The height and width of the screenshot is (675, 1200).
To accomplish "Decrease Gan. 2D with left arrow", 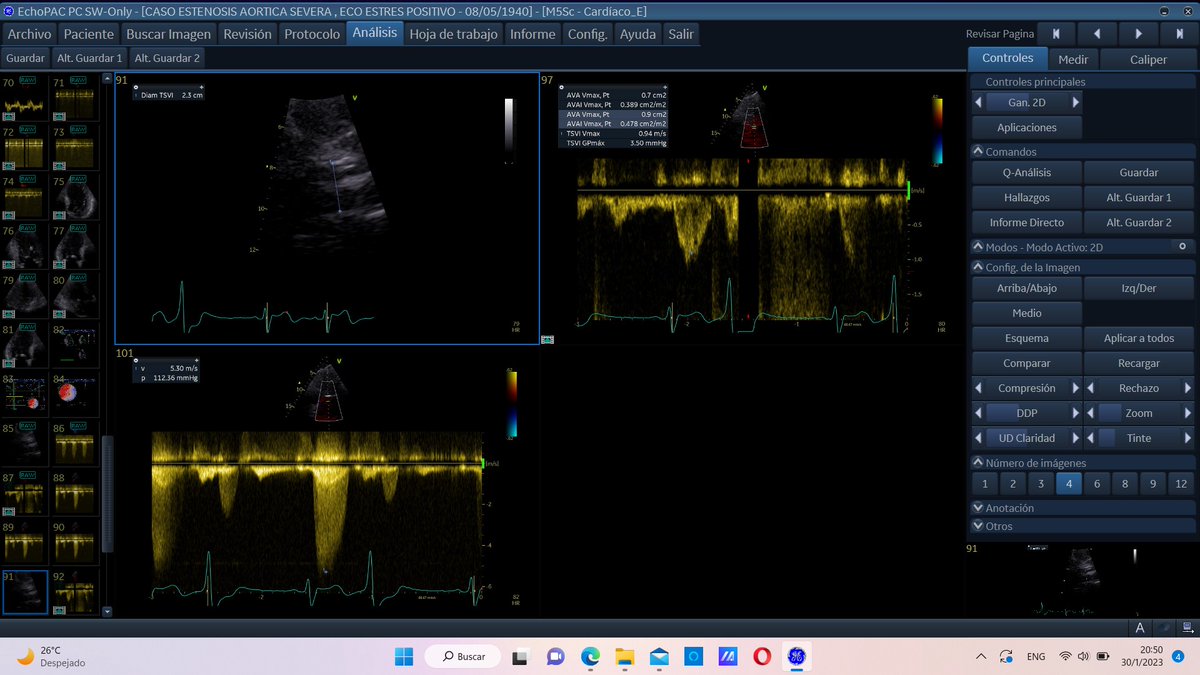I will [978, 102].
